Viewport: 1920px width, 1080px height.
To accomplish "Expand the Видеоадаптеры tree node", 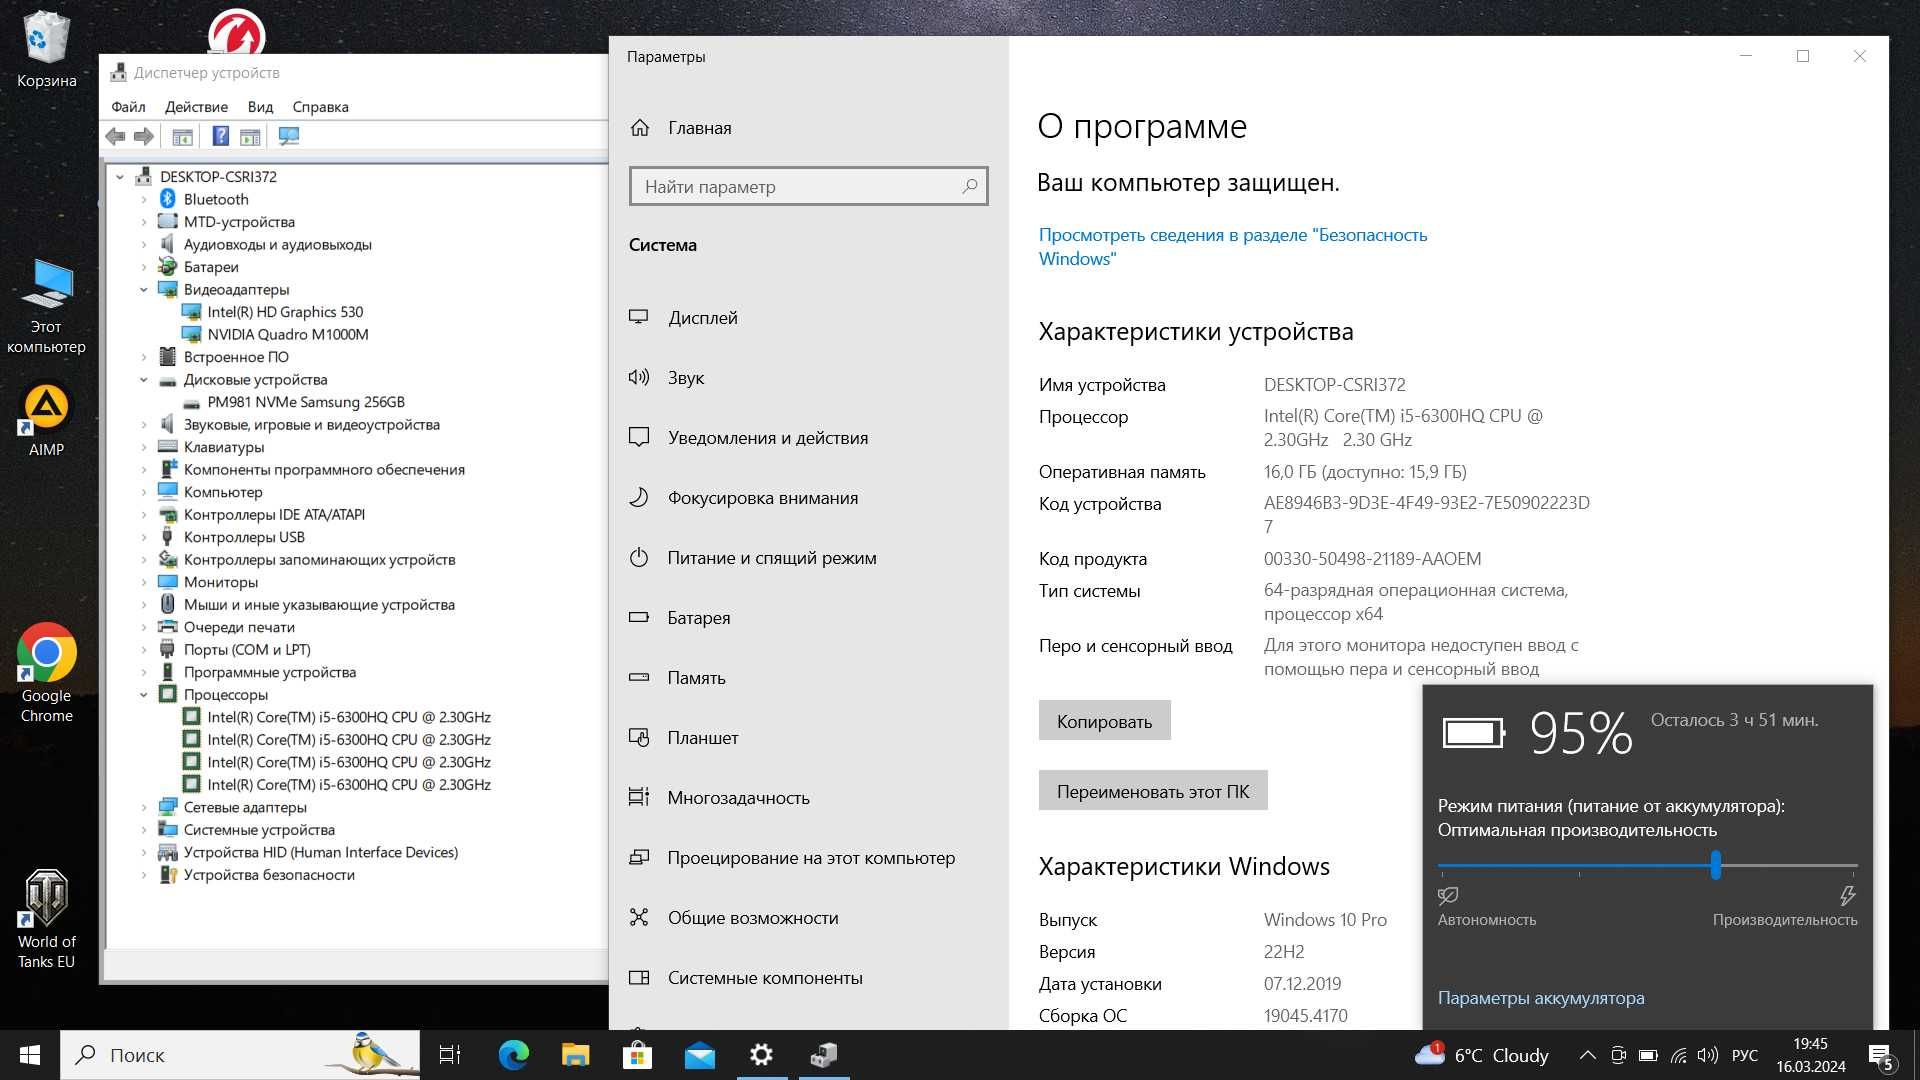I will click(x=142, y=289).
